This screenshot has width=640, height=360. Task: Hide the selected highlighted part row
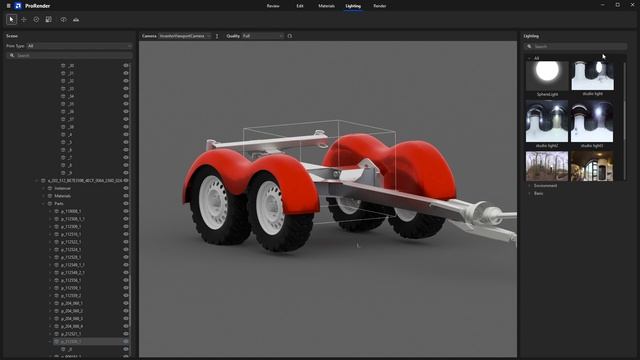tap(126, 341)
